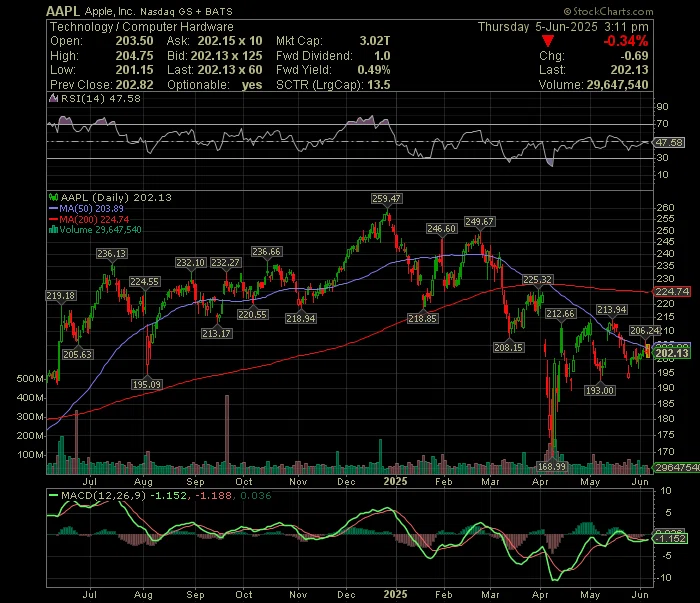Click the 168.99 low price label
Screen dimensions: 700x603
point(551,466)
